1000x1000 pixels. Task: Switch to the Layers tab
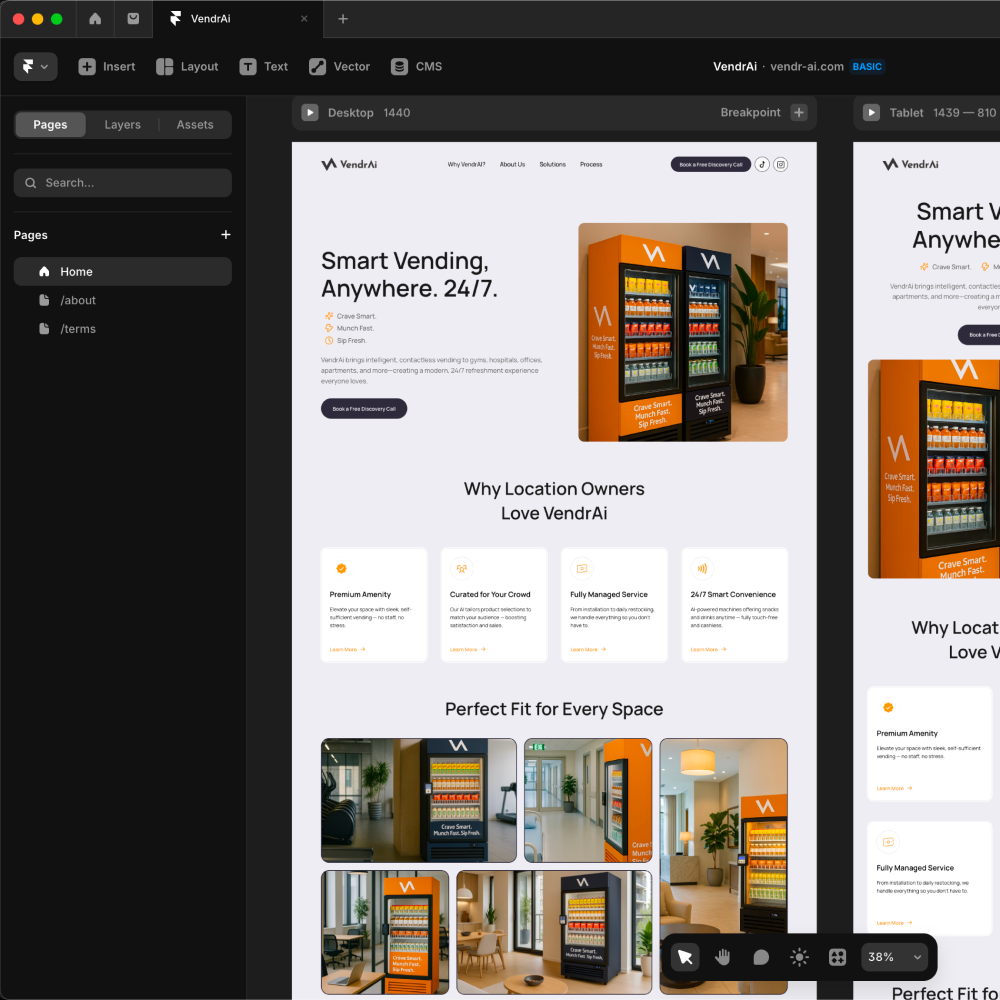122,125
